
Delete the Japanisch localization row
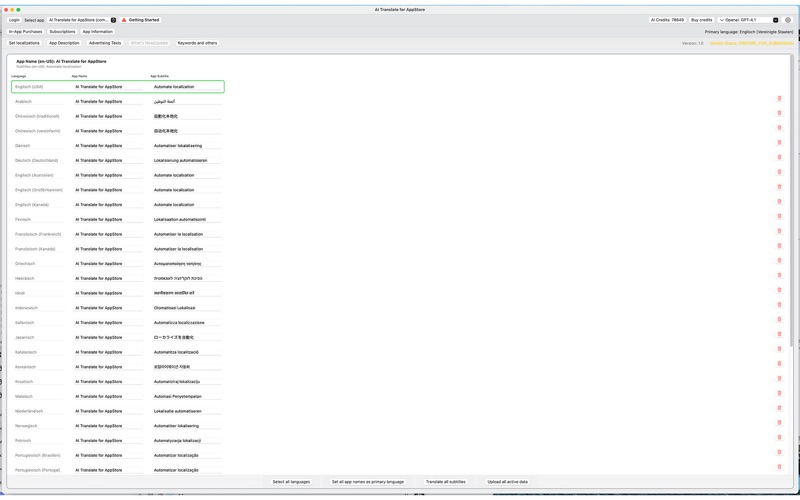coord(779,334)
